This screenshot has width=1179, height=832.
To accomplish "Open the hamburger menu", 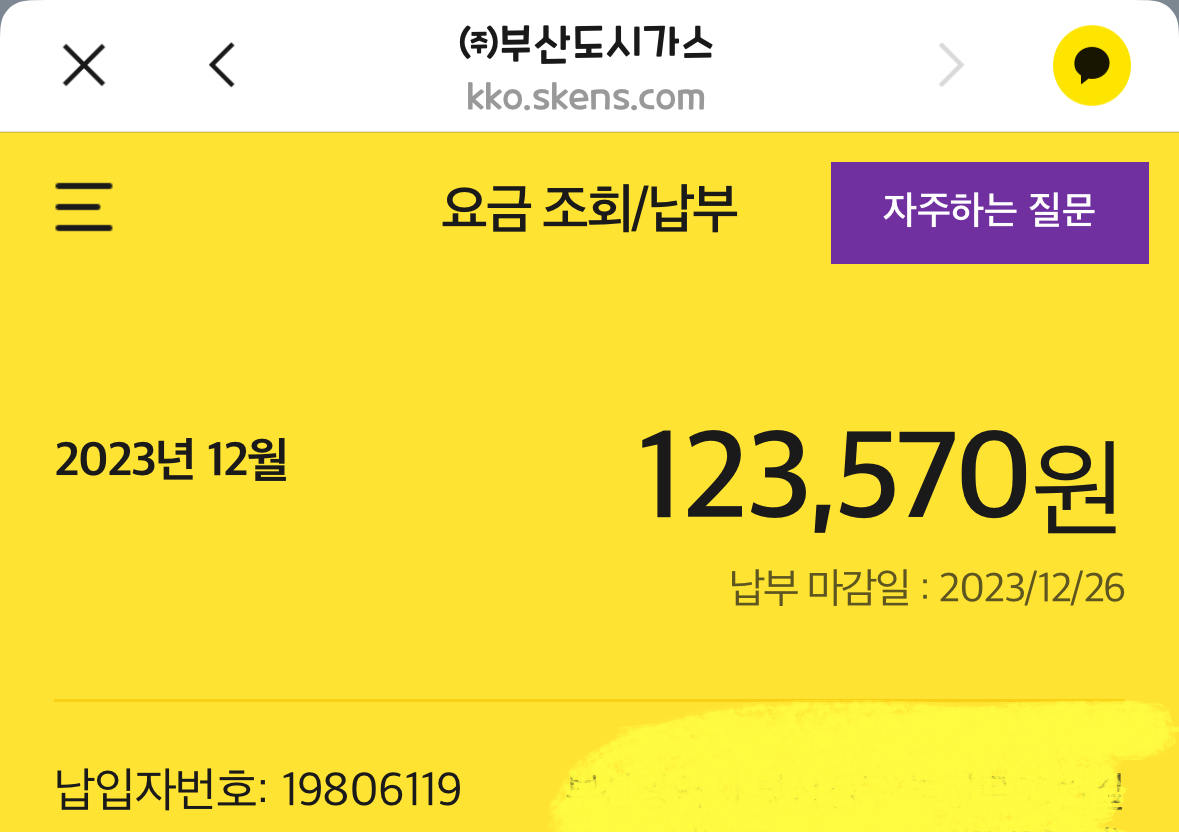I will (x=84, y=209).
